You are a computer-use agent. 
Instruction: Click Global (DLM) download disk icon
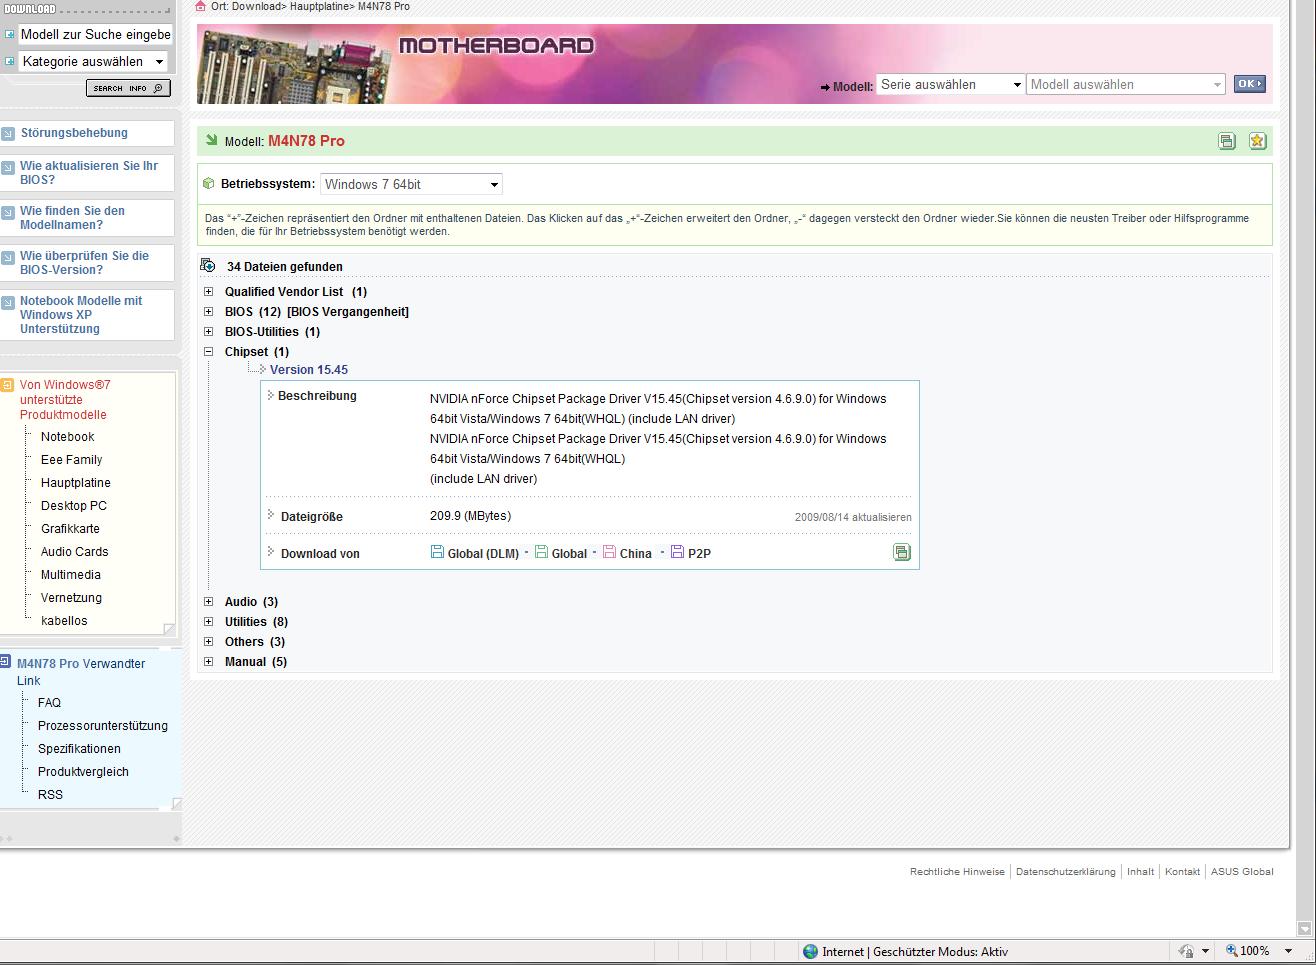click(437, 552)
